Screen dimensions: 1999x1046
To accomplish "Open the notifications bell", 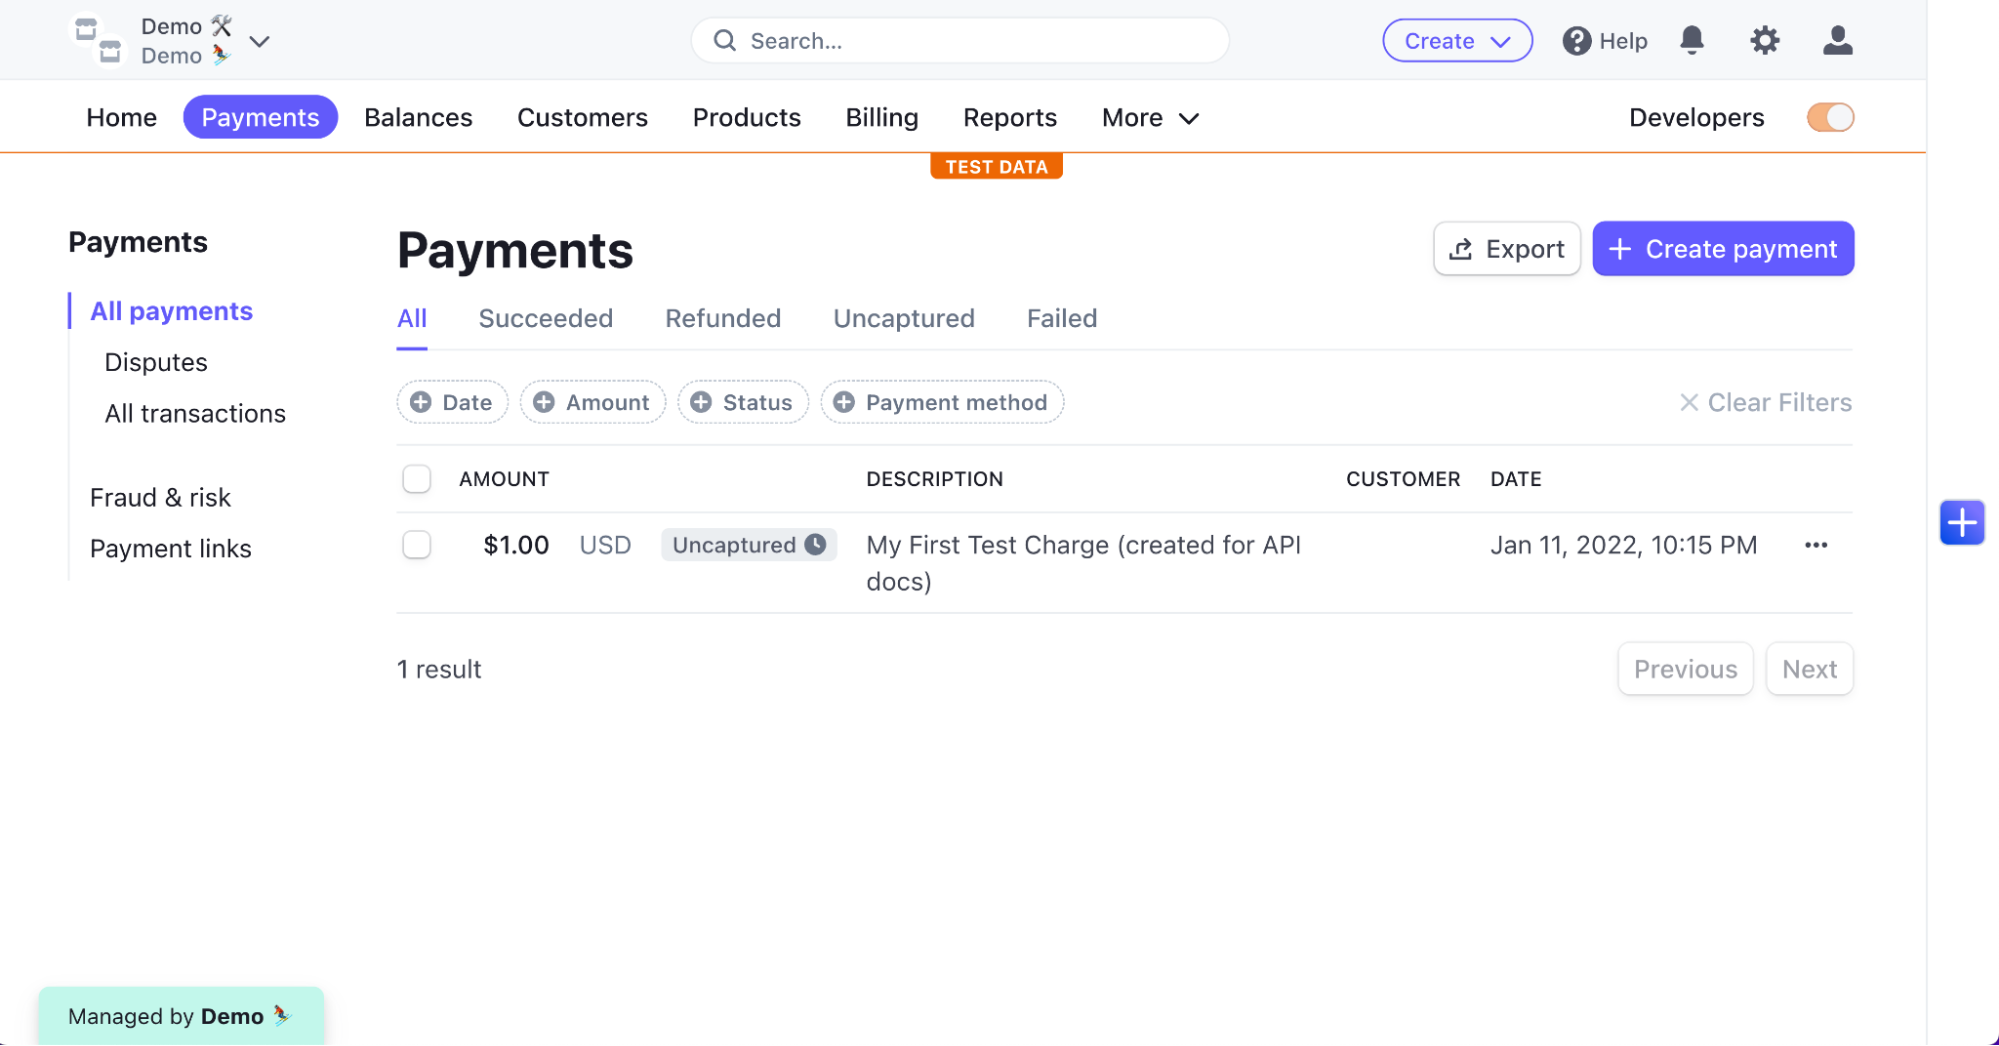I will coord(1691,40).
